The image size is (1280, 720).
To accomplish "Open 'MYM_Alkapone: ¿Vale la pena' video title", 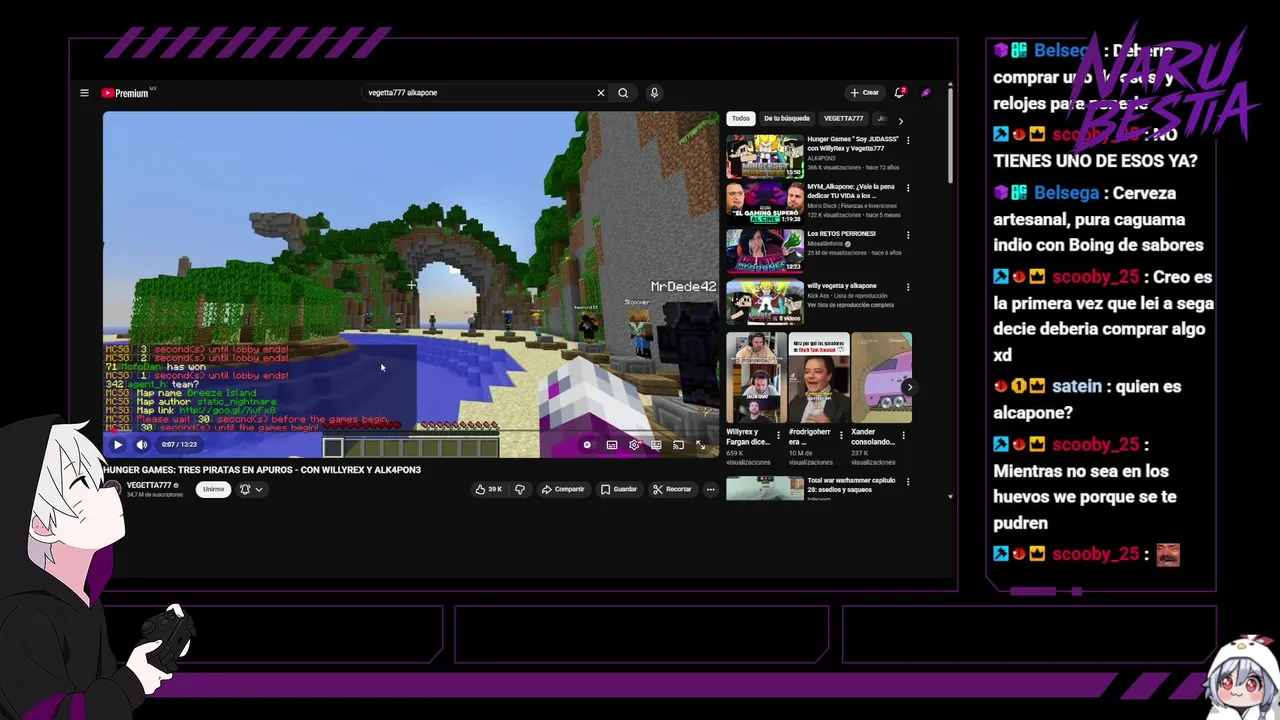I will pos(853,191).
